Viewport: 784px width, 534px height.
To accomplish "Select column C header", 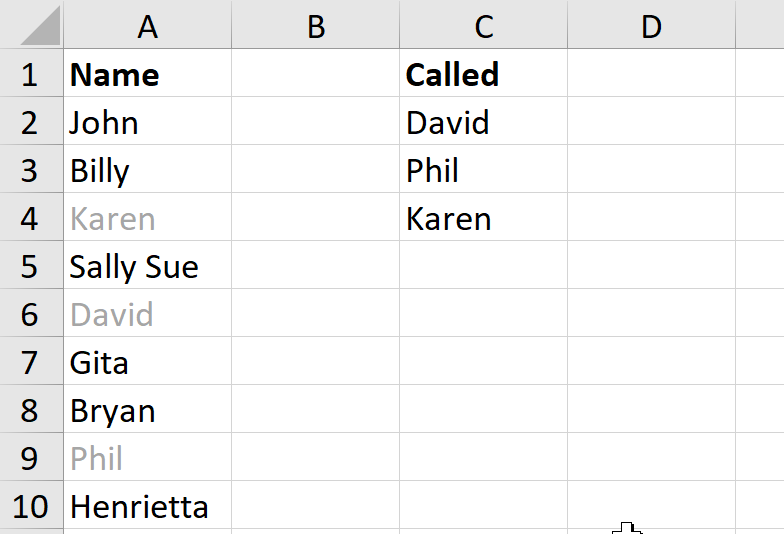I will pyautogui.click(x=483, y=26).
